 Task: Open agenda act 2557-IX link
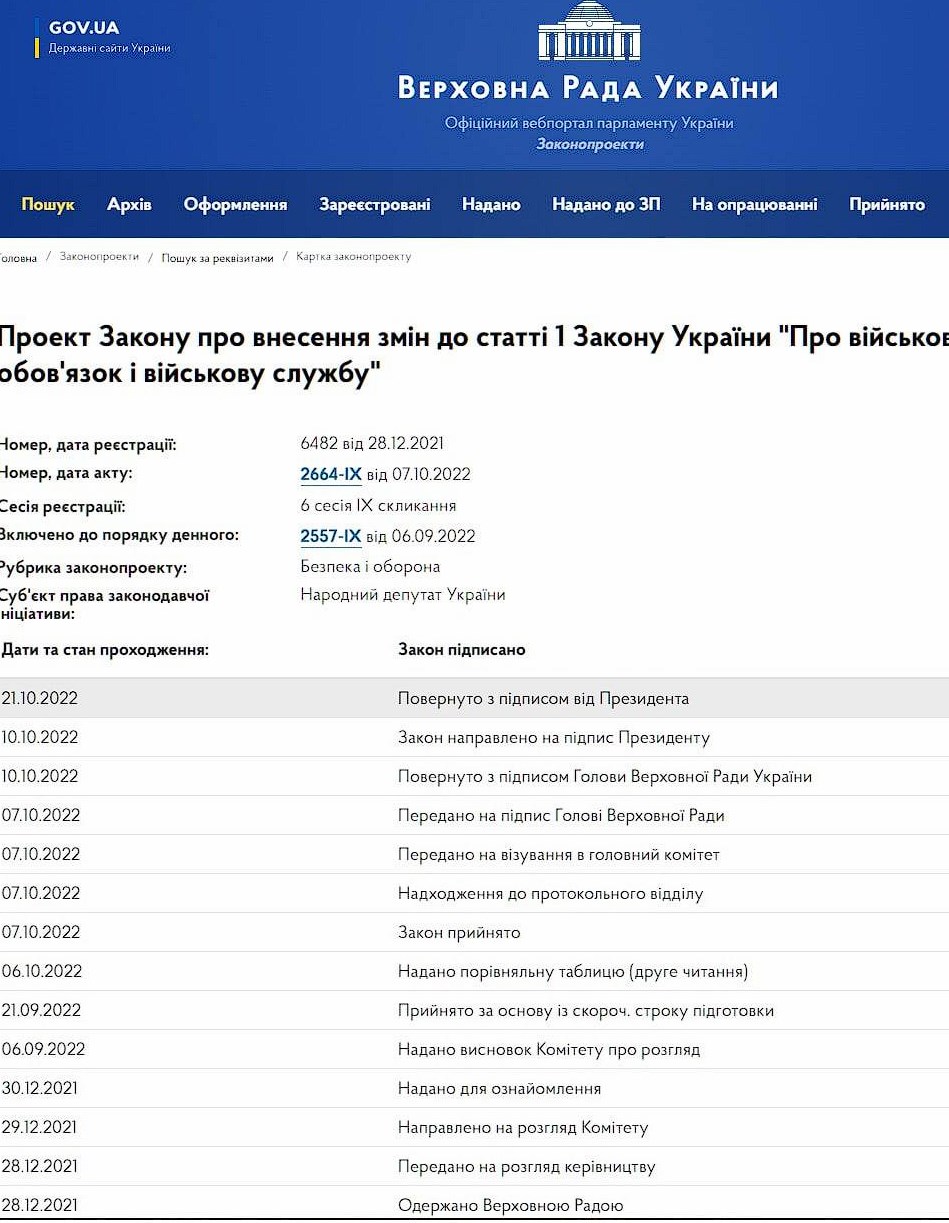coord(330,536)
